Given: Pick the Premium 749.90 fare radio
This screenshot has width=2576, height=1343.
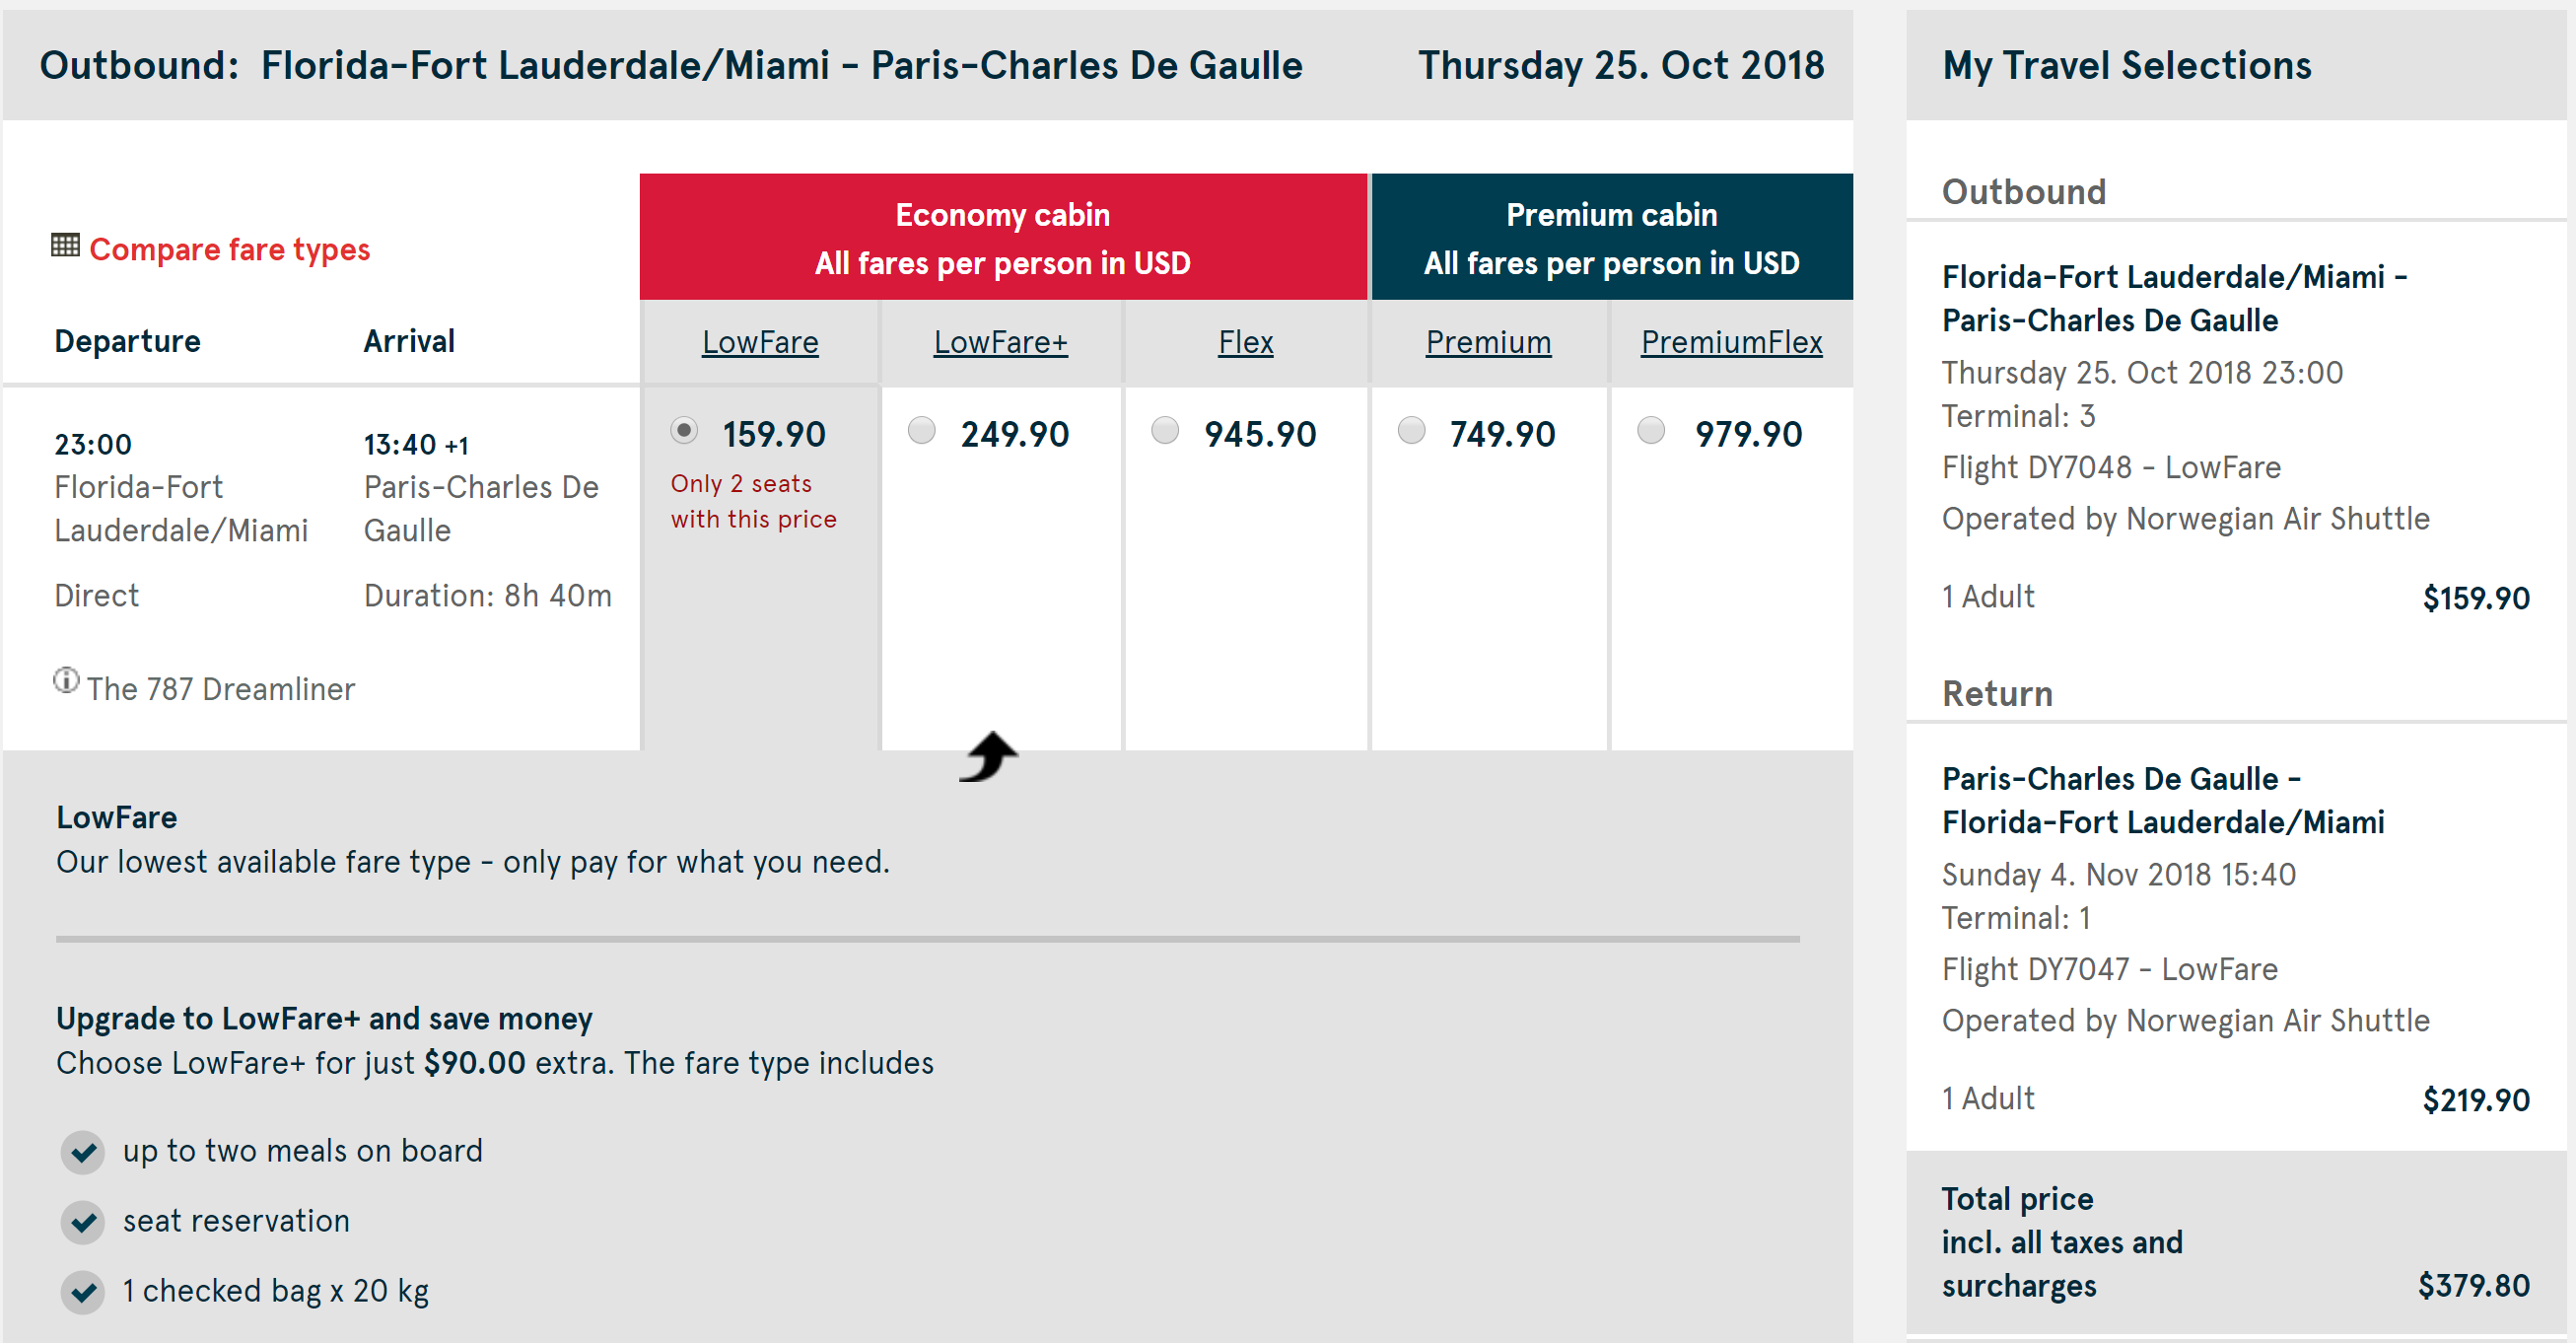Looking at the screenshot, I should pos(1411,431).
